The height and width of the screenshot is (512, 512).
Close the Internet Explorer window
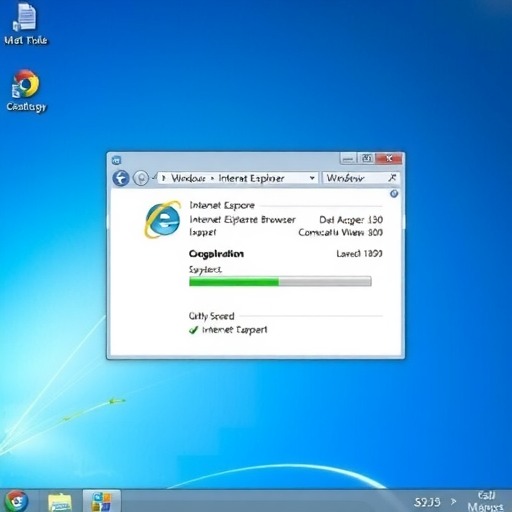(x=389, y=158)
